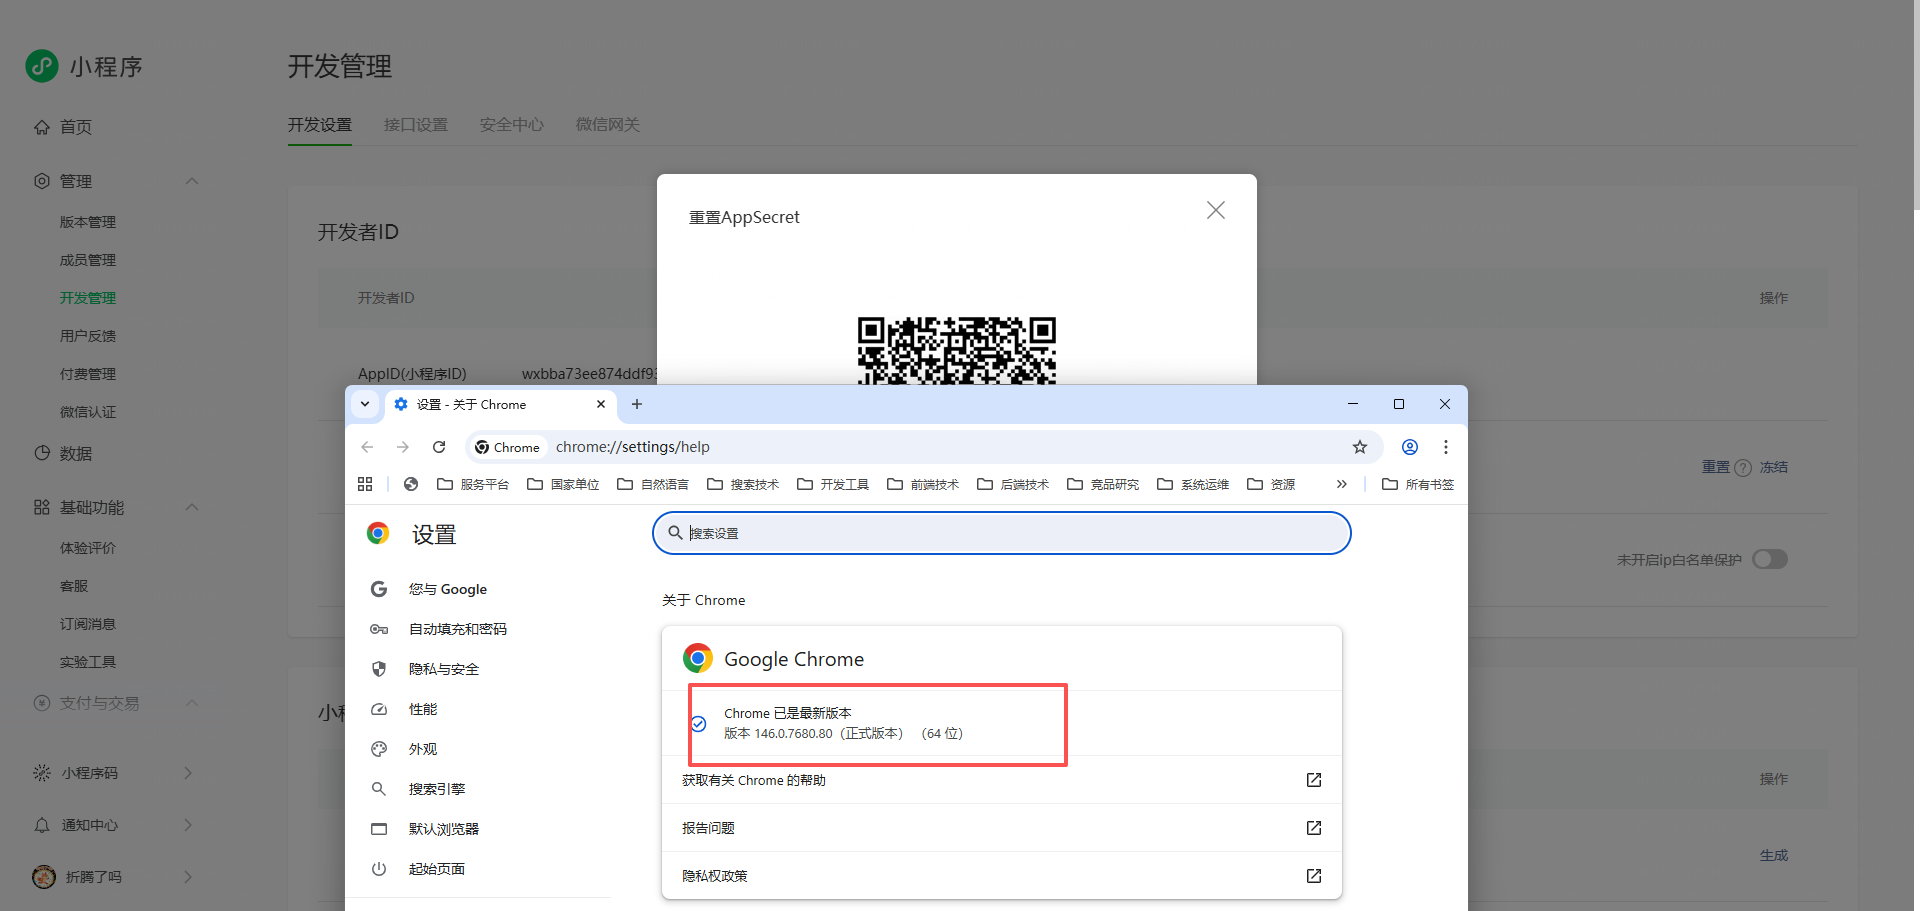Viewport: 1920px width, 911px height.
Task: Open 隐私与安全 in Chrome settings
Action: coord(444,669)
